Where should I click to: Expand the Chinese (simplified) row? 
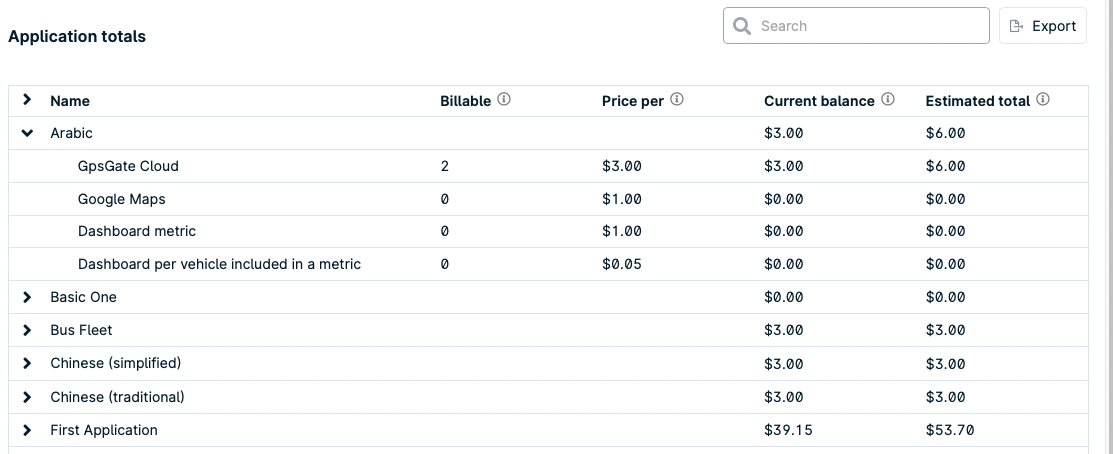(x=27, y=363)
